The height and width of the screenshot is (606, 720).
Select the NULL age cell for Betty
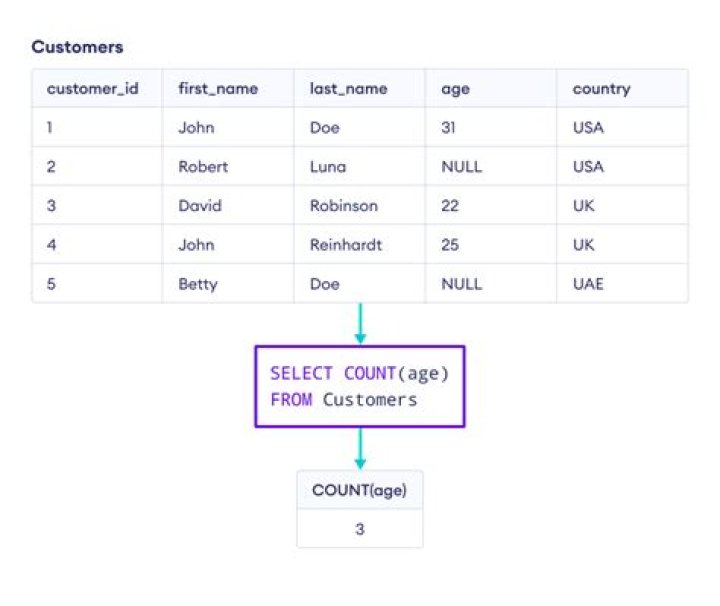(x=461, y=284)
